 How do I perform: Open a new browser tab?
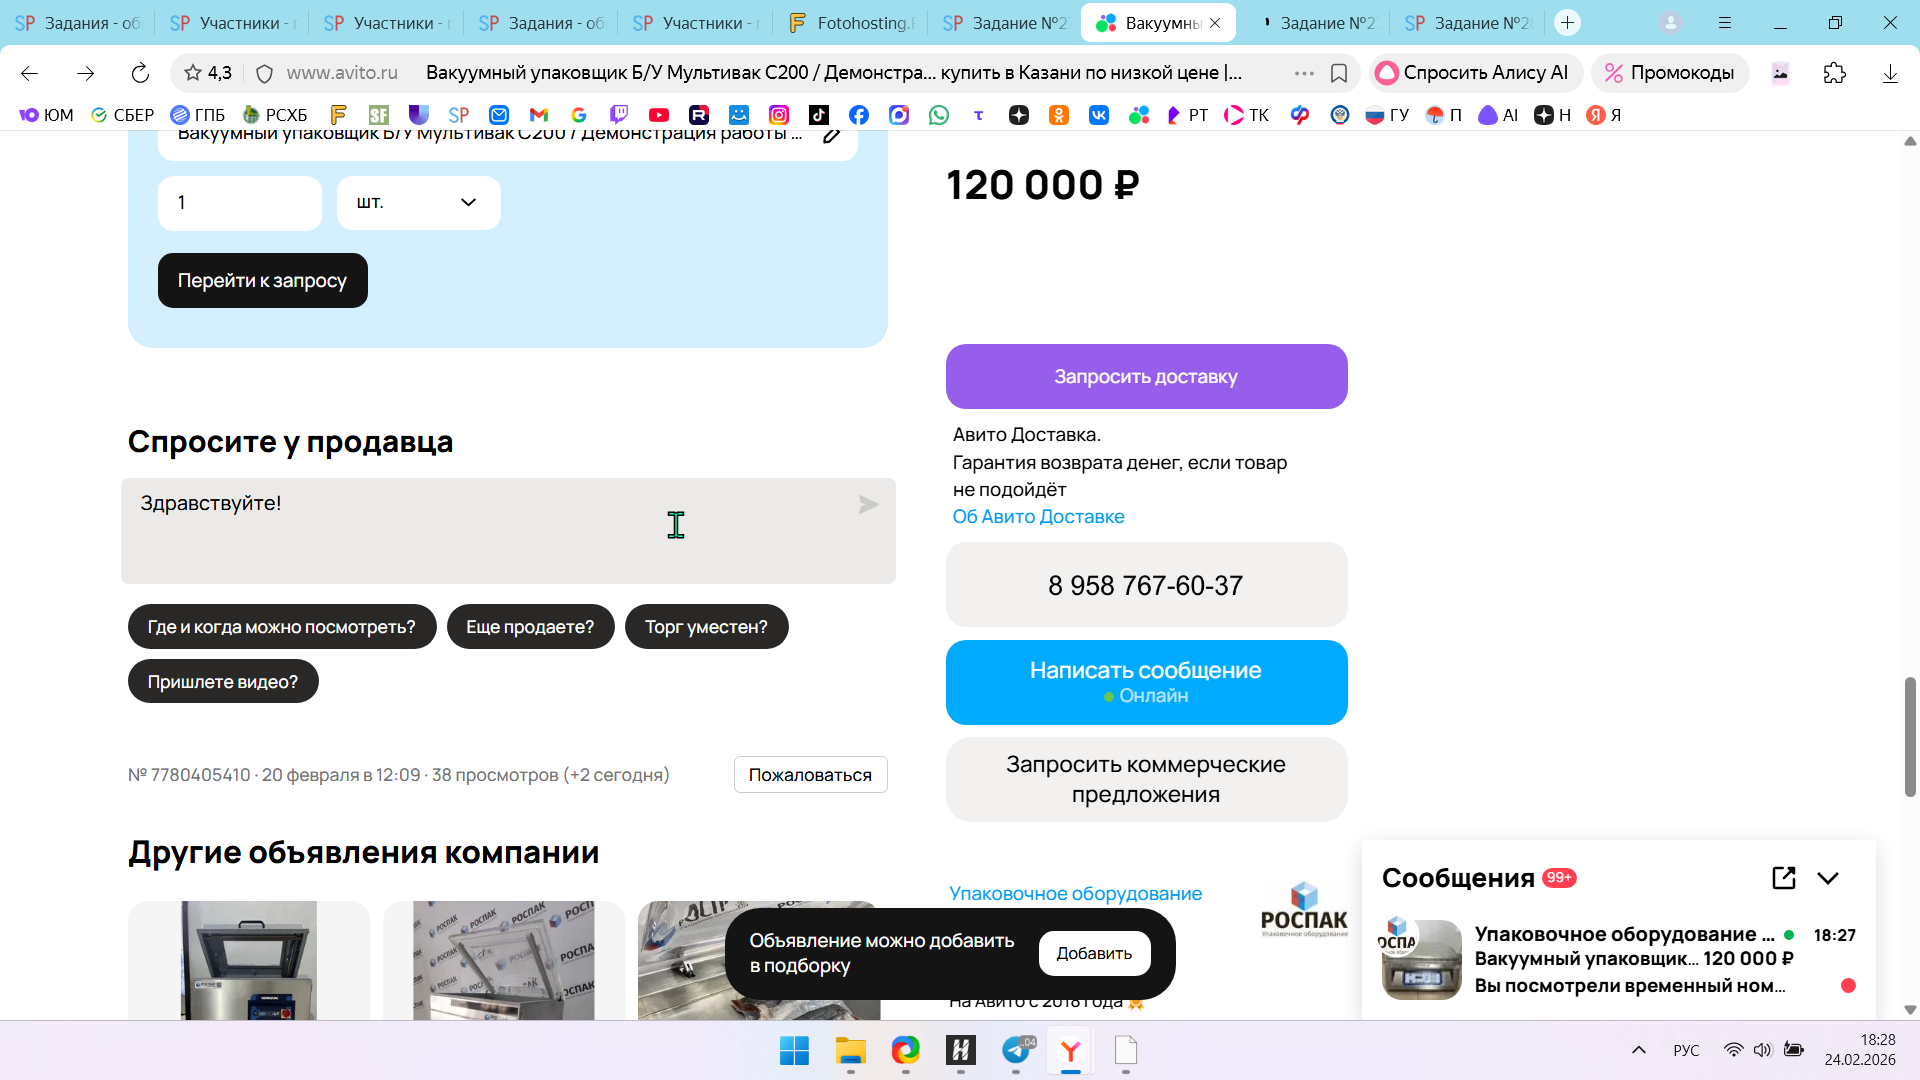tap(1567, 23)
